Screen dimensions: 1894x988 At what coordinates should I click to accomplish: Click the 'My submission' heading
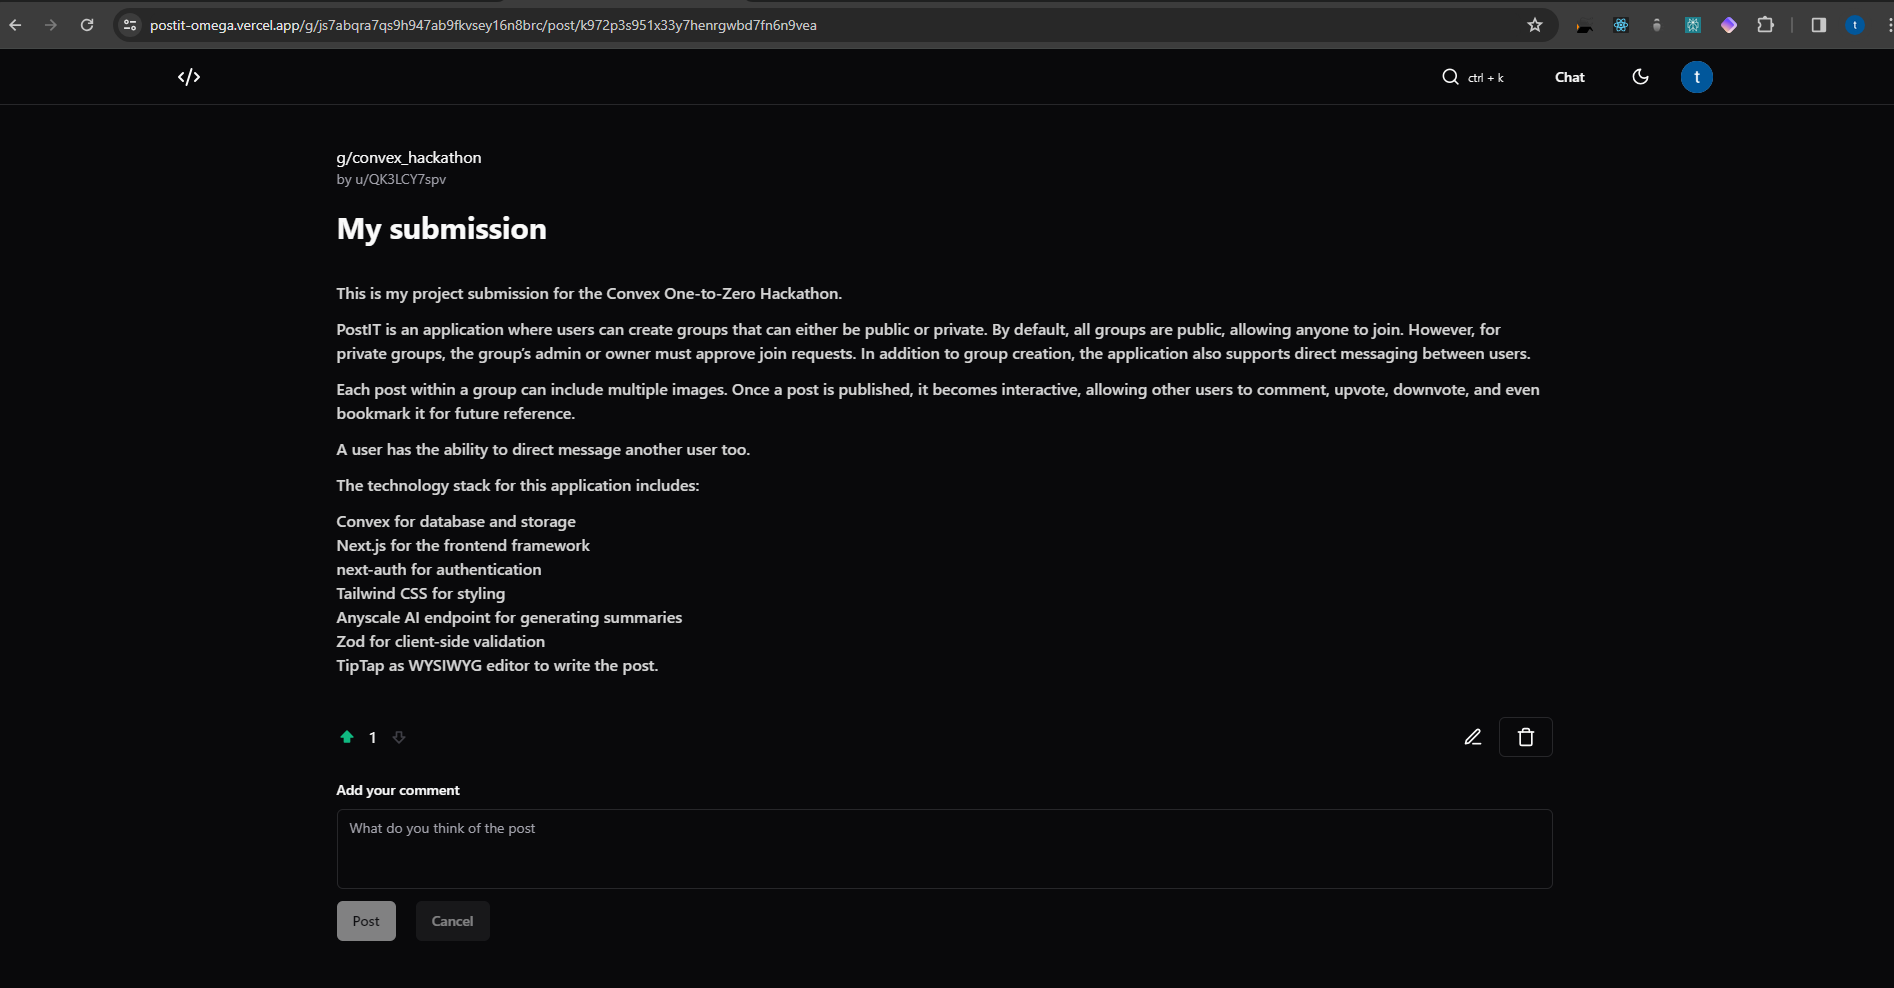[x=442, y=229]
